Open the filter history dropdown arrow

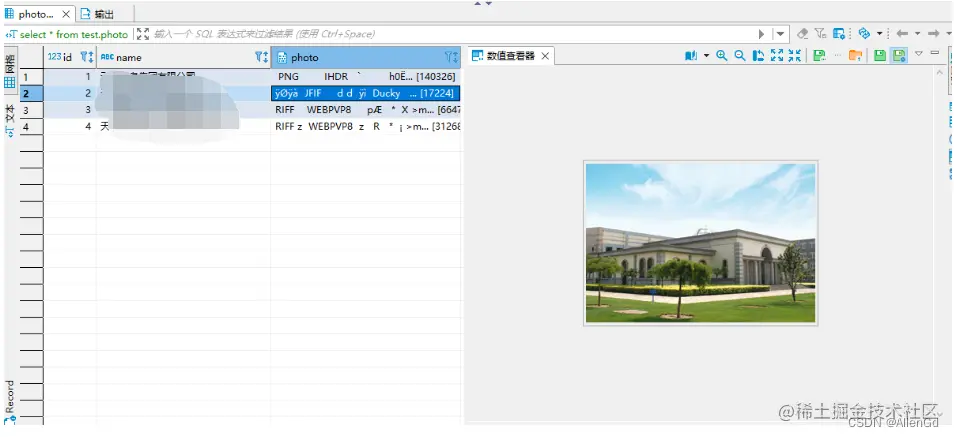[x=781, y=34]
